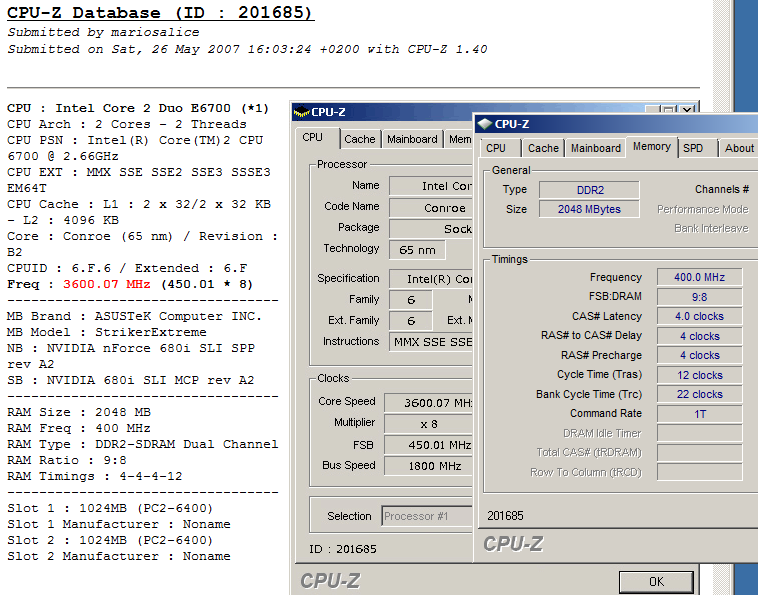Viewport: 758px width, 595px height.
Task: Click the red 3600.07 MHz frequency text
Action: [107, 284]
